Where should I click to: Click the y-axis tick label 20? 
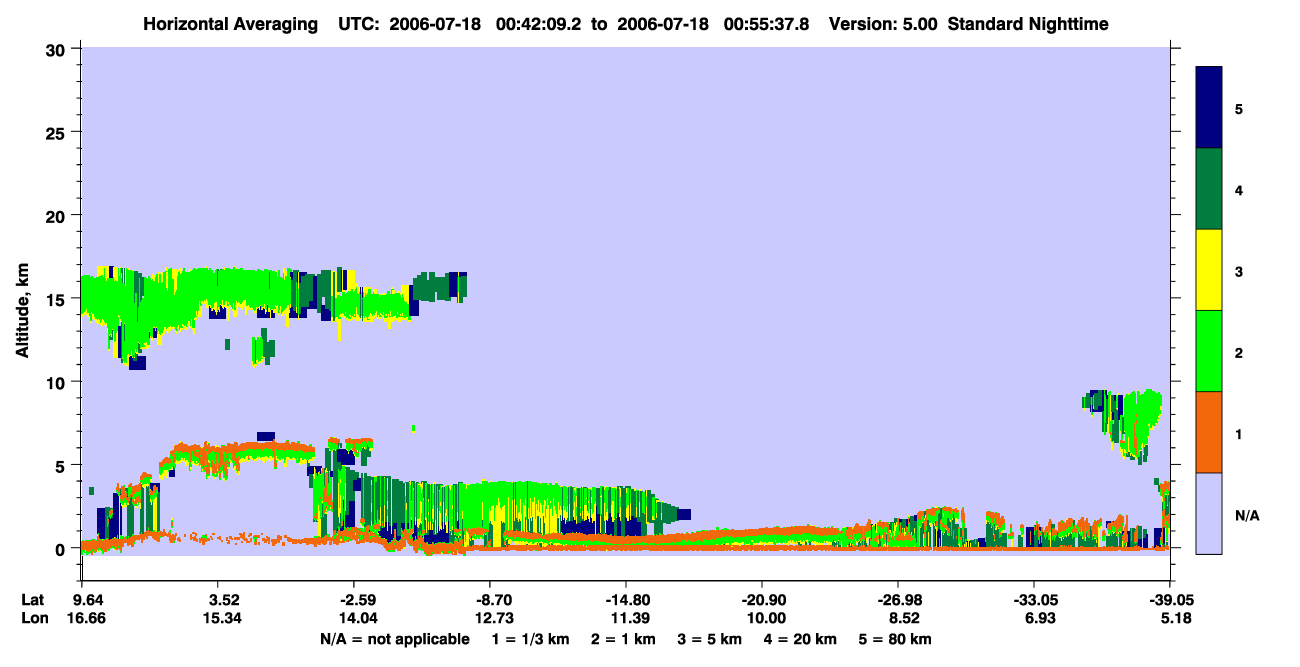pyautogui.click(x=58, y=215)
